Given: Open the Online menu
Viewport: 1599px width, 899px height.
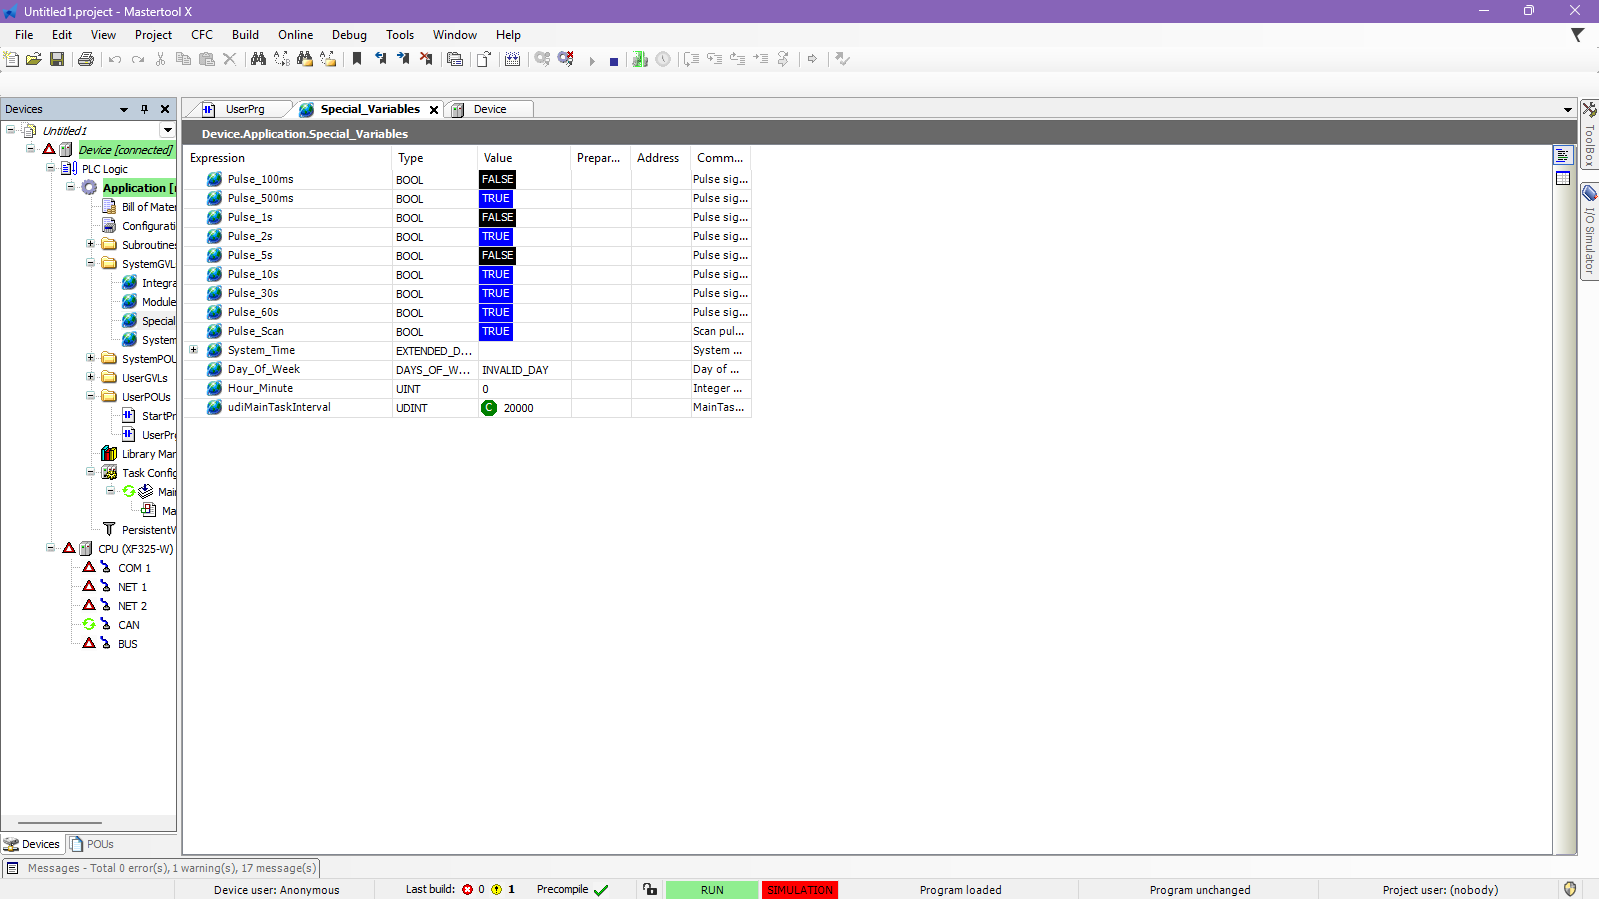Looking at the screenshot, I should click(295, 35).
